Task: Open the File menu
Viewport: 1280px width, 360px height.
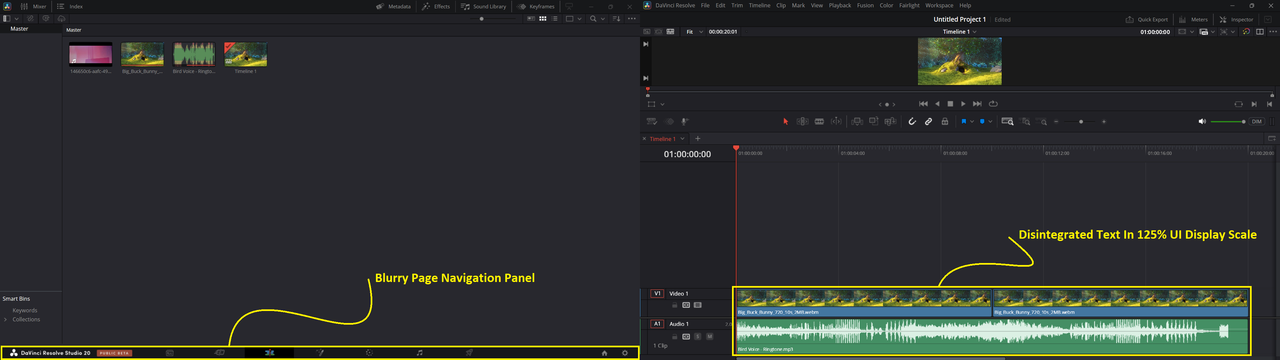Action: point(706,6)
